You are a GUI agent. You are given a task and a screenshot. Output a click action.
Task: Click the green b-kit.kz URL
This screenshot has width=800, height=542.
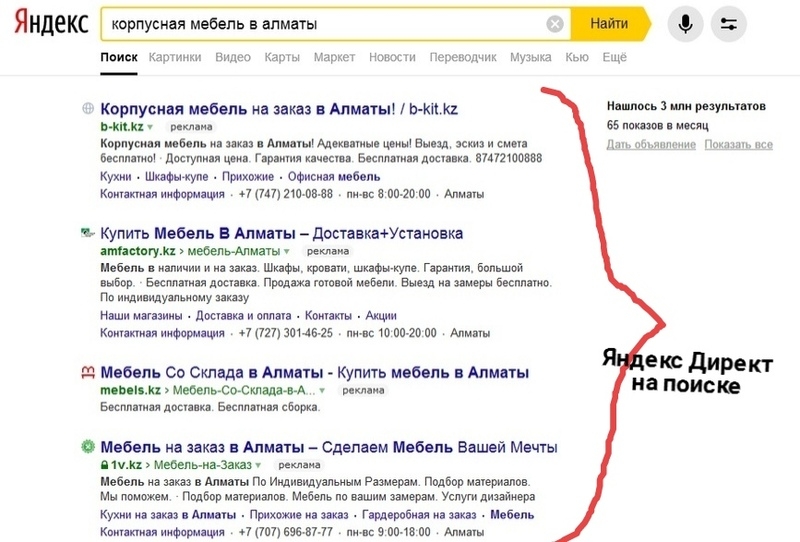coord(122,127)
